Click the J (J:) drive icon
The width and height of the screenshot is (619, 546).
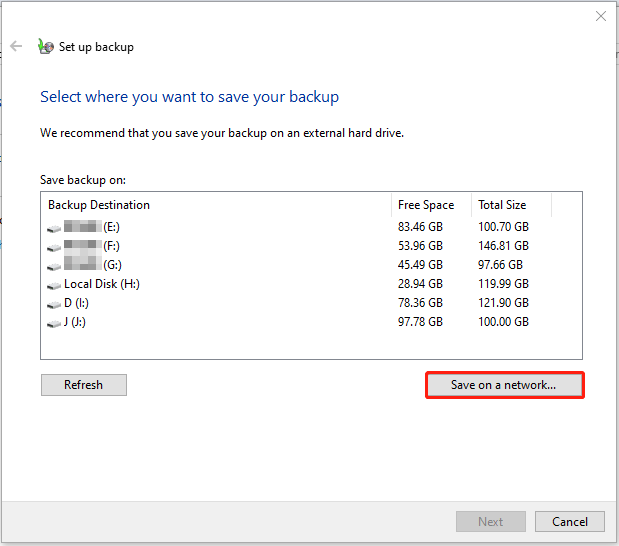(54, 323)
